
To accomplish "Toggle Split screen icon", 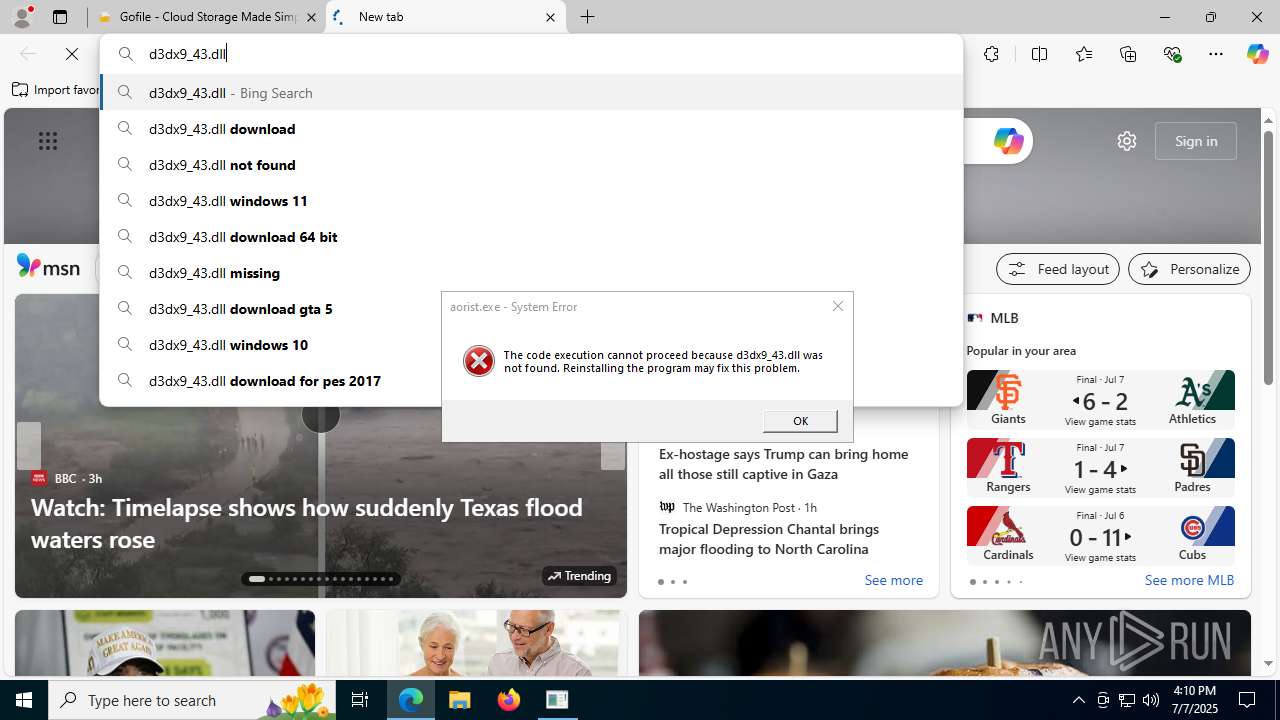I will [1039, 54].
